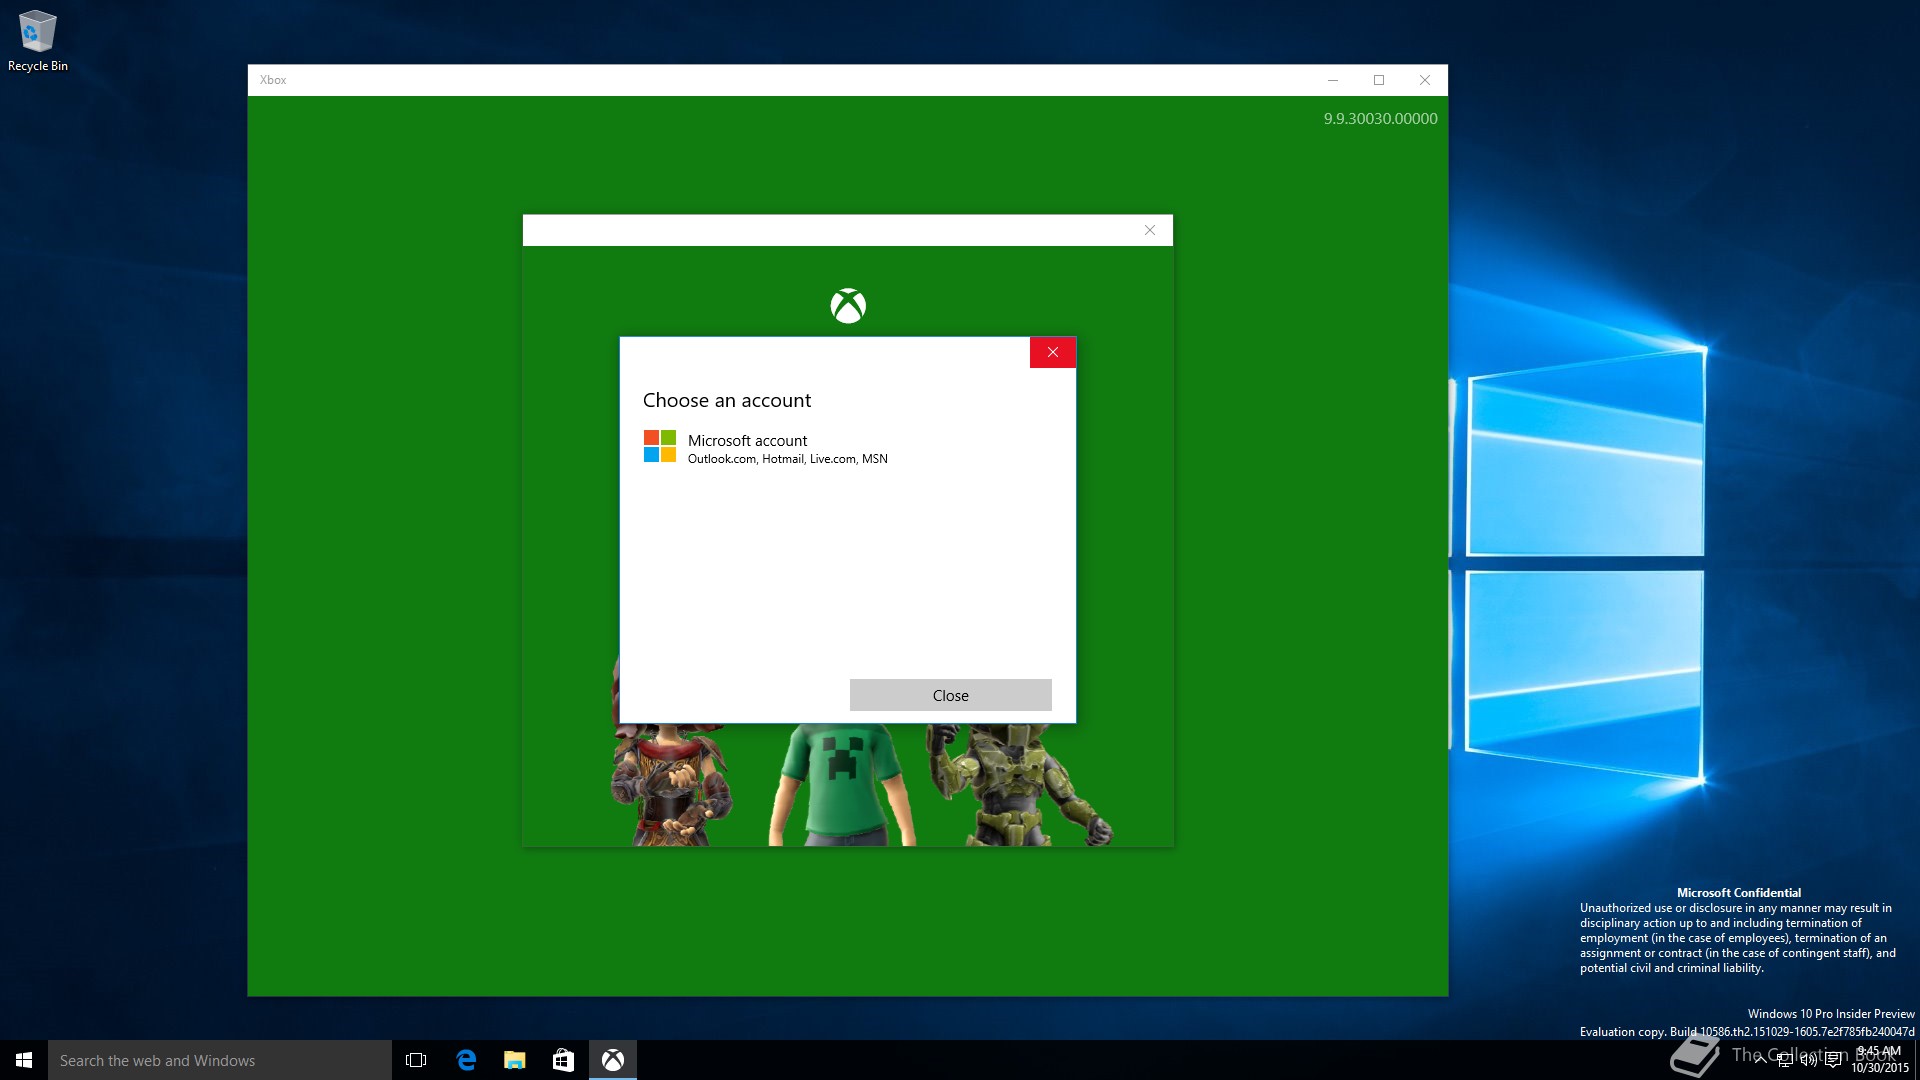This screenshot has height=1080, width=1920.
Task: Click the taskbar clock showing 9:45 AM
Action: [x=1880, y=1060]
